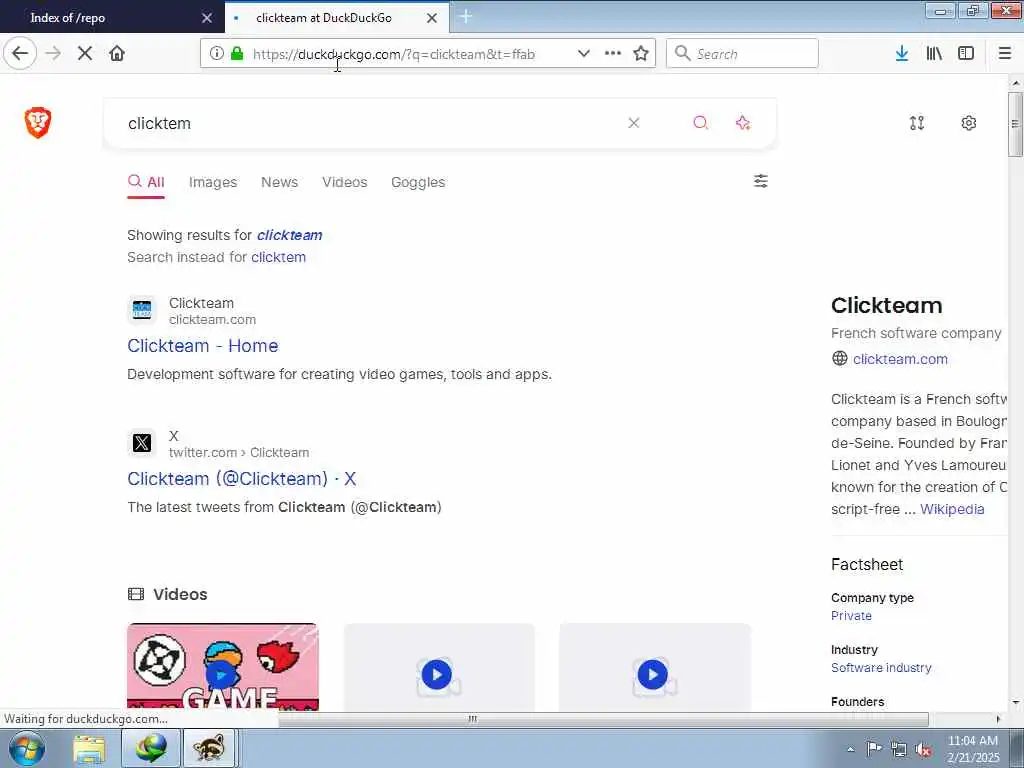Click the Firefox Search box
This screenshot has width=1024, height=768.
[x=742, y=54]
